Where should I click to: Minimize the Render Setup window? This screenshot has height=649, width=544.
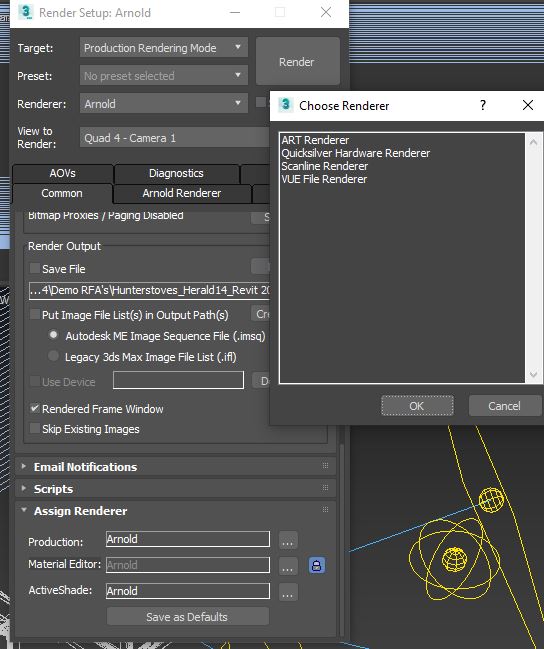235,12
